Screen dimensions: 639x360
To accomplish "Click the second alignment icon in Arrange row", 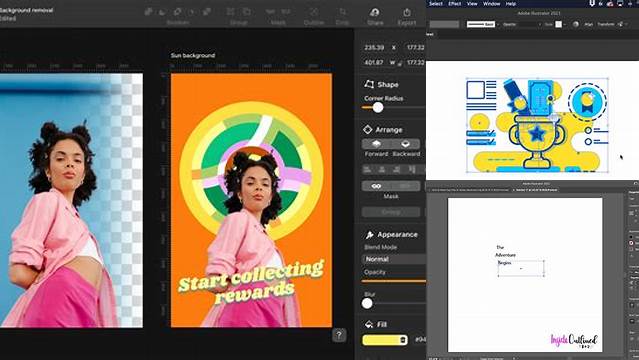I will [382, 169].
